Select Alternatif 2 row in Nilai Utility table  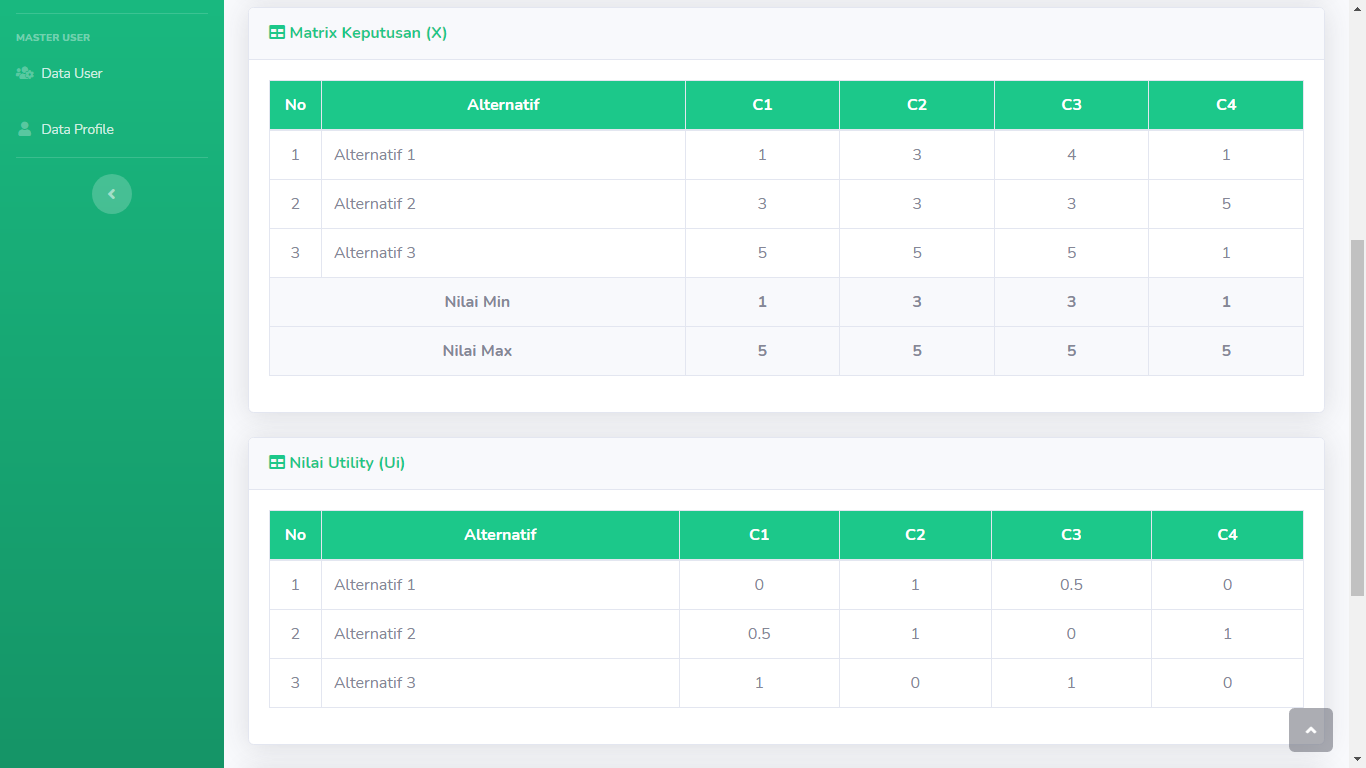(786, 634)
